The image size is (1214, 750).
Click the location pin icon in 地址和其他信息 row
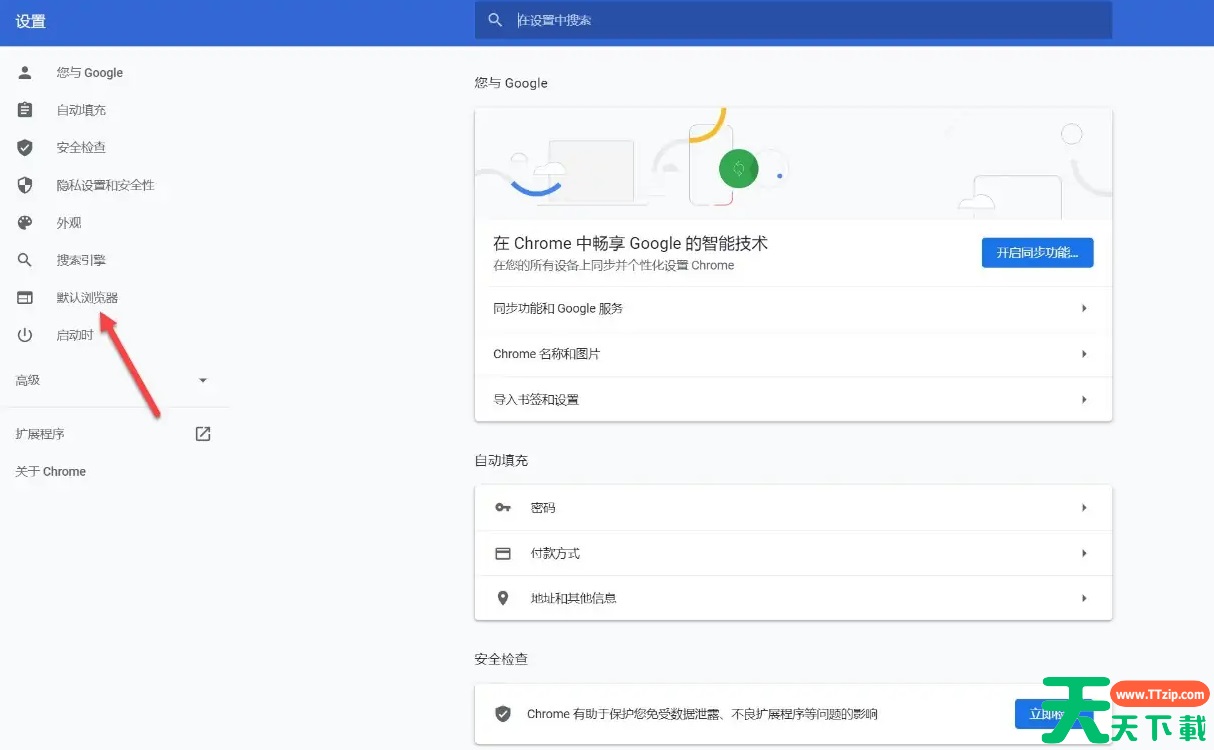(503, 598)
